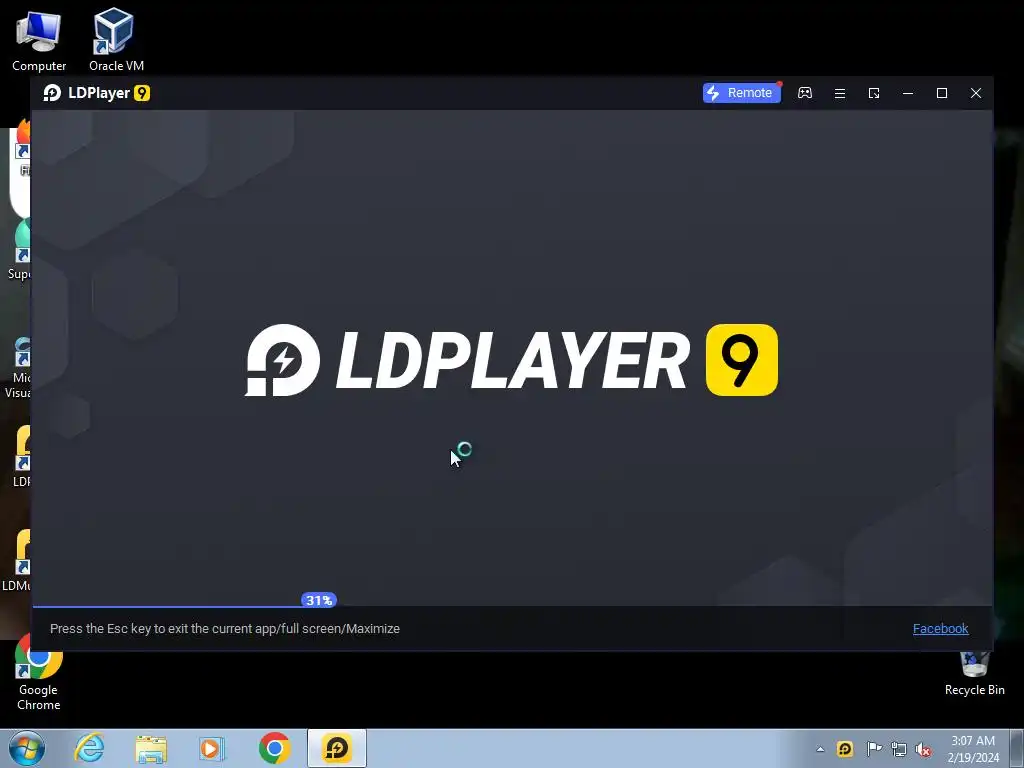1024x768 pixels.
Task: Open the Facebook link
Action: (940, 628)
